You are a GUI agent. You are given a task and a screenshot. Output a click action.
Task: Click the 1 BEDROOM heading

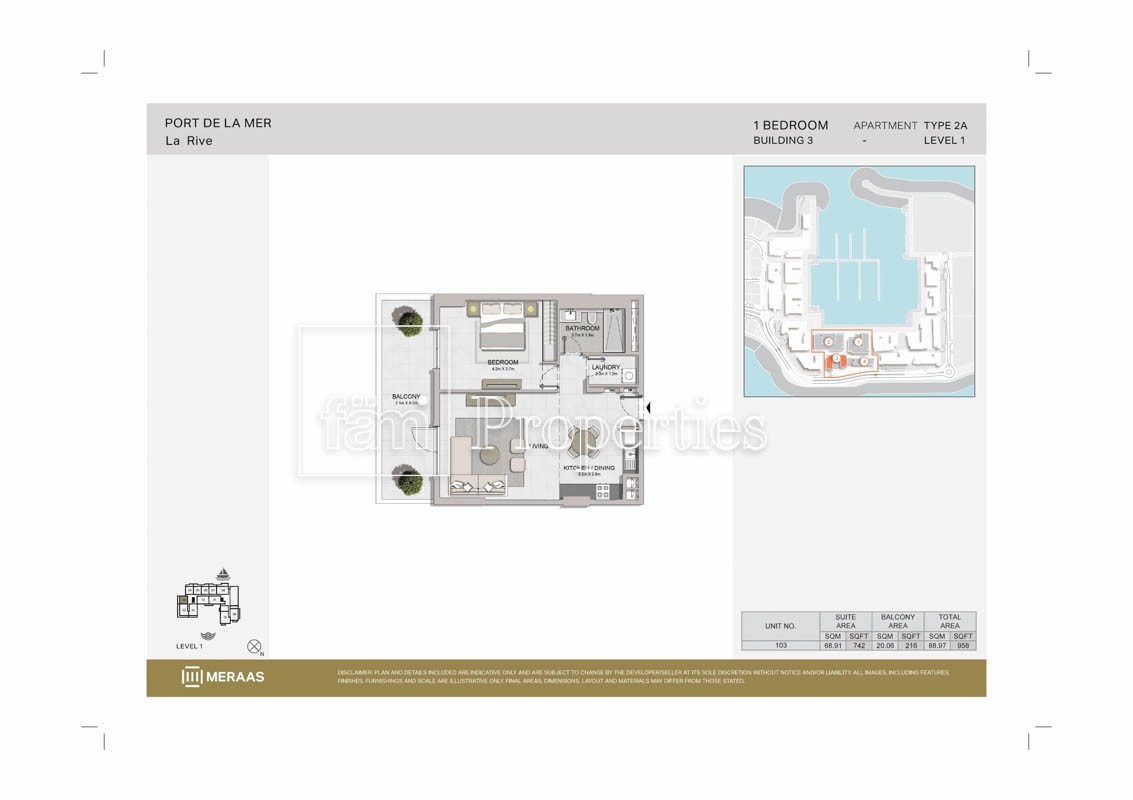pyautogui.click(x=790, y=125)
